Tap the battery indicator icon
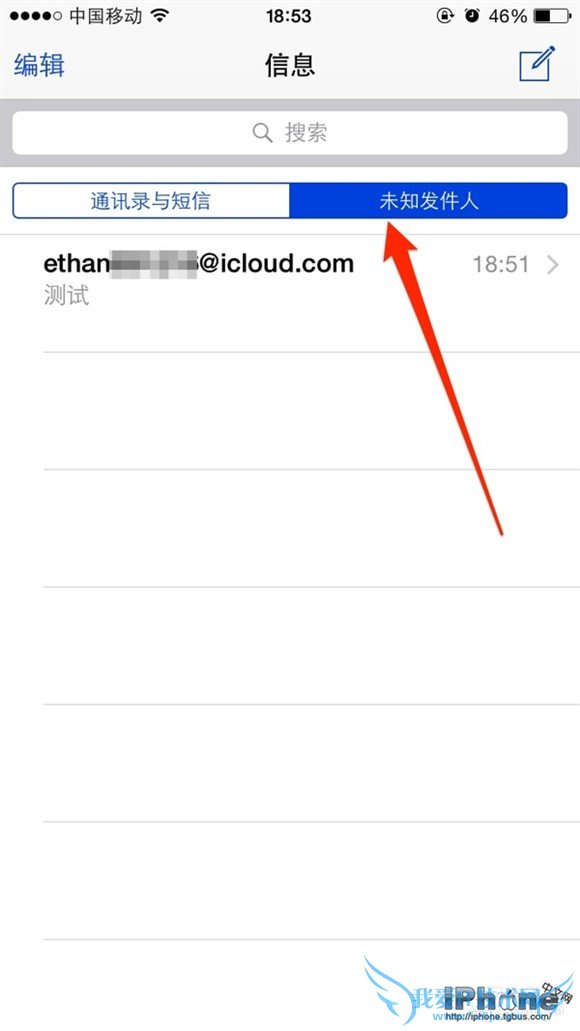 coord(552,16)
